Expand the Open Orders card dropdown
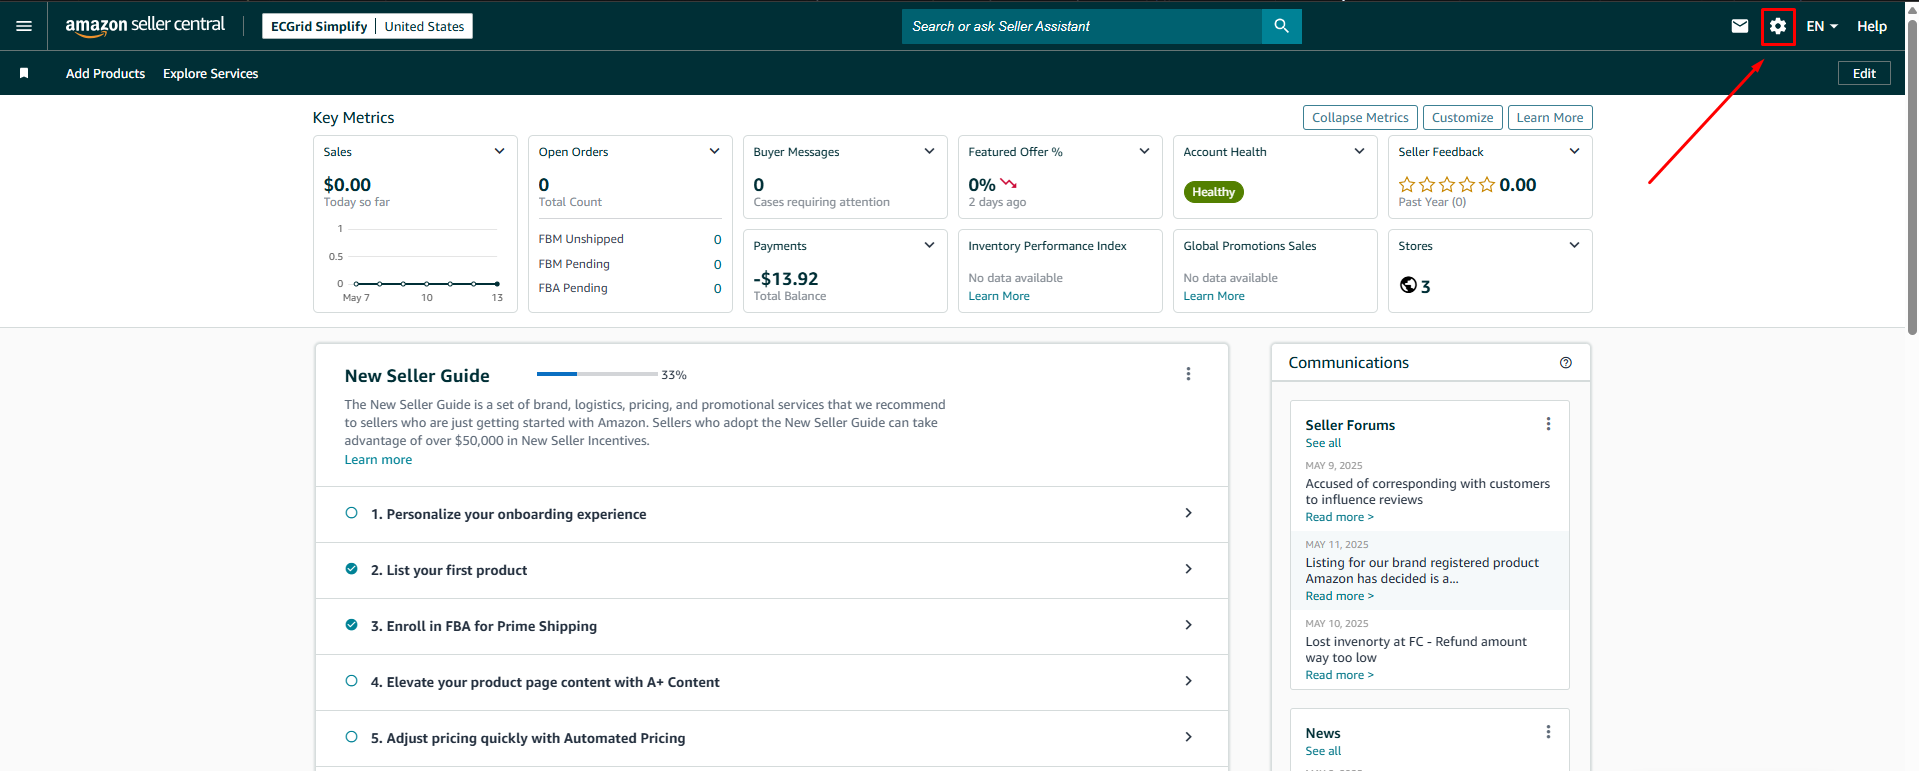The height and width of the screenshot is (771, 1919). [714, 151]
